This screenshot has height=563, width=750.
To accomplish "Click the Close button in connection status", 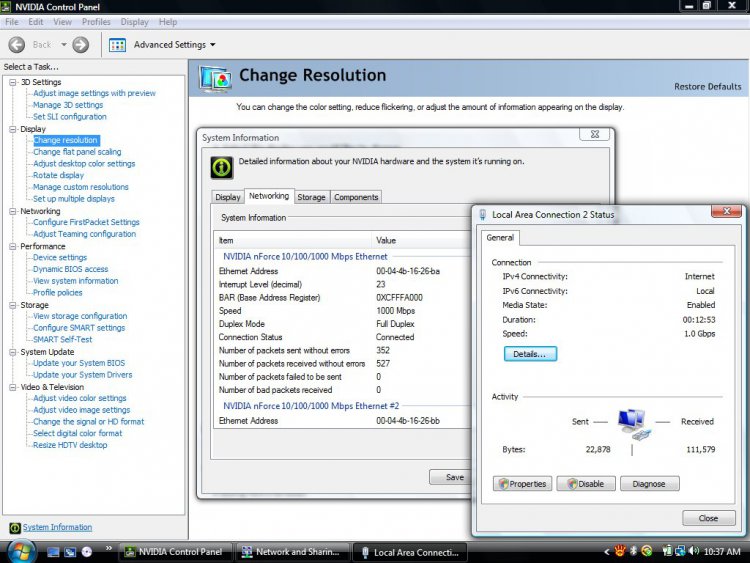I will point(708,518).
